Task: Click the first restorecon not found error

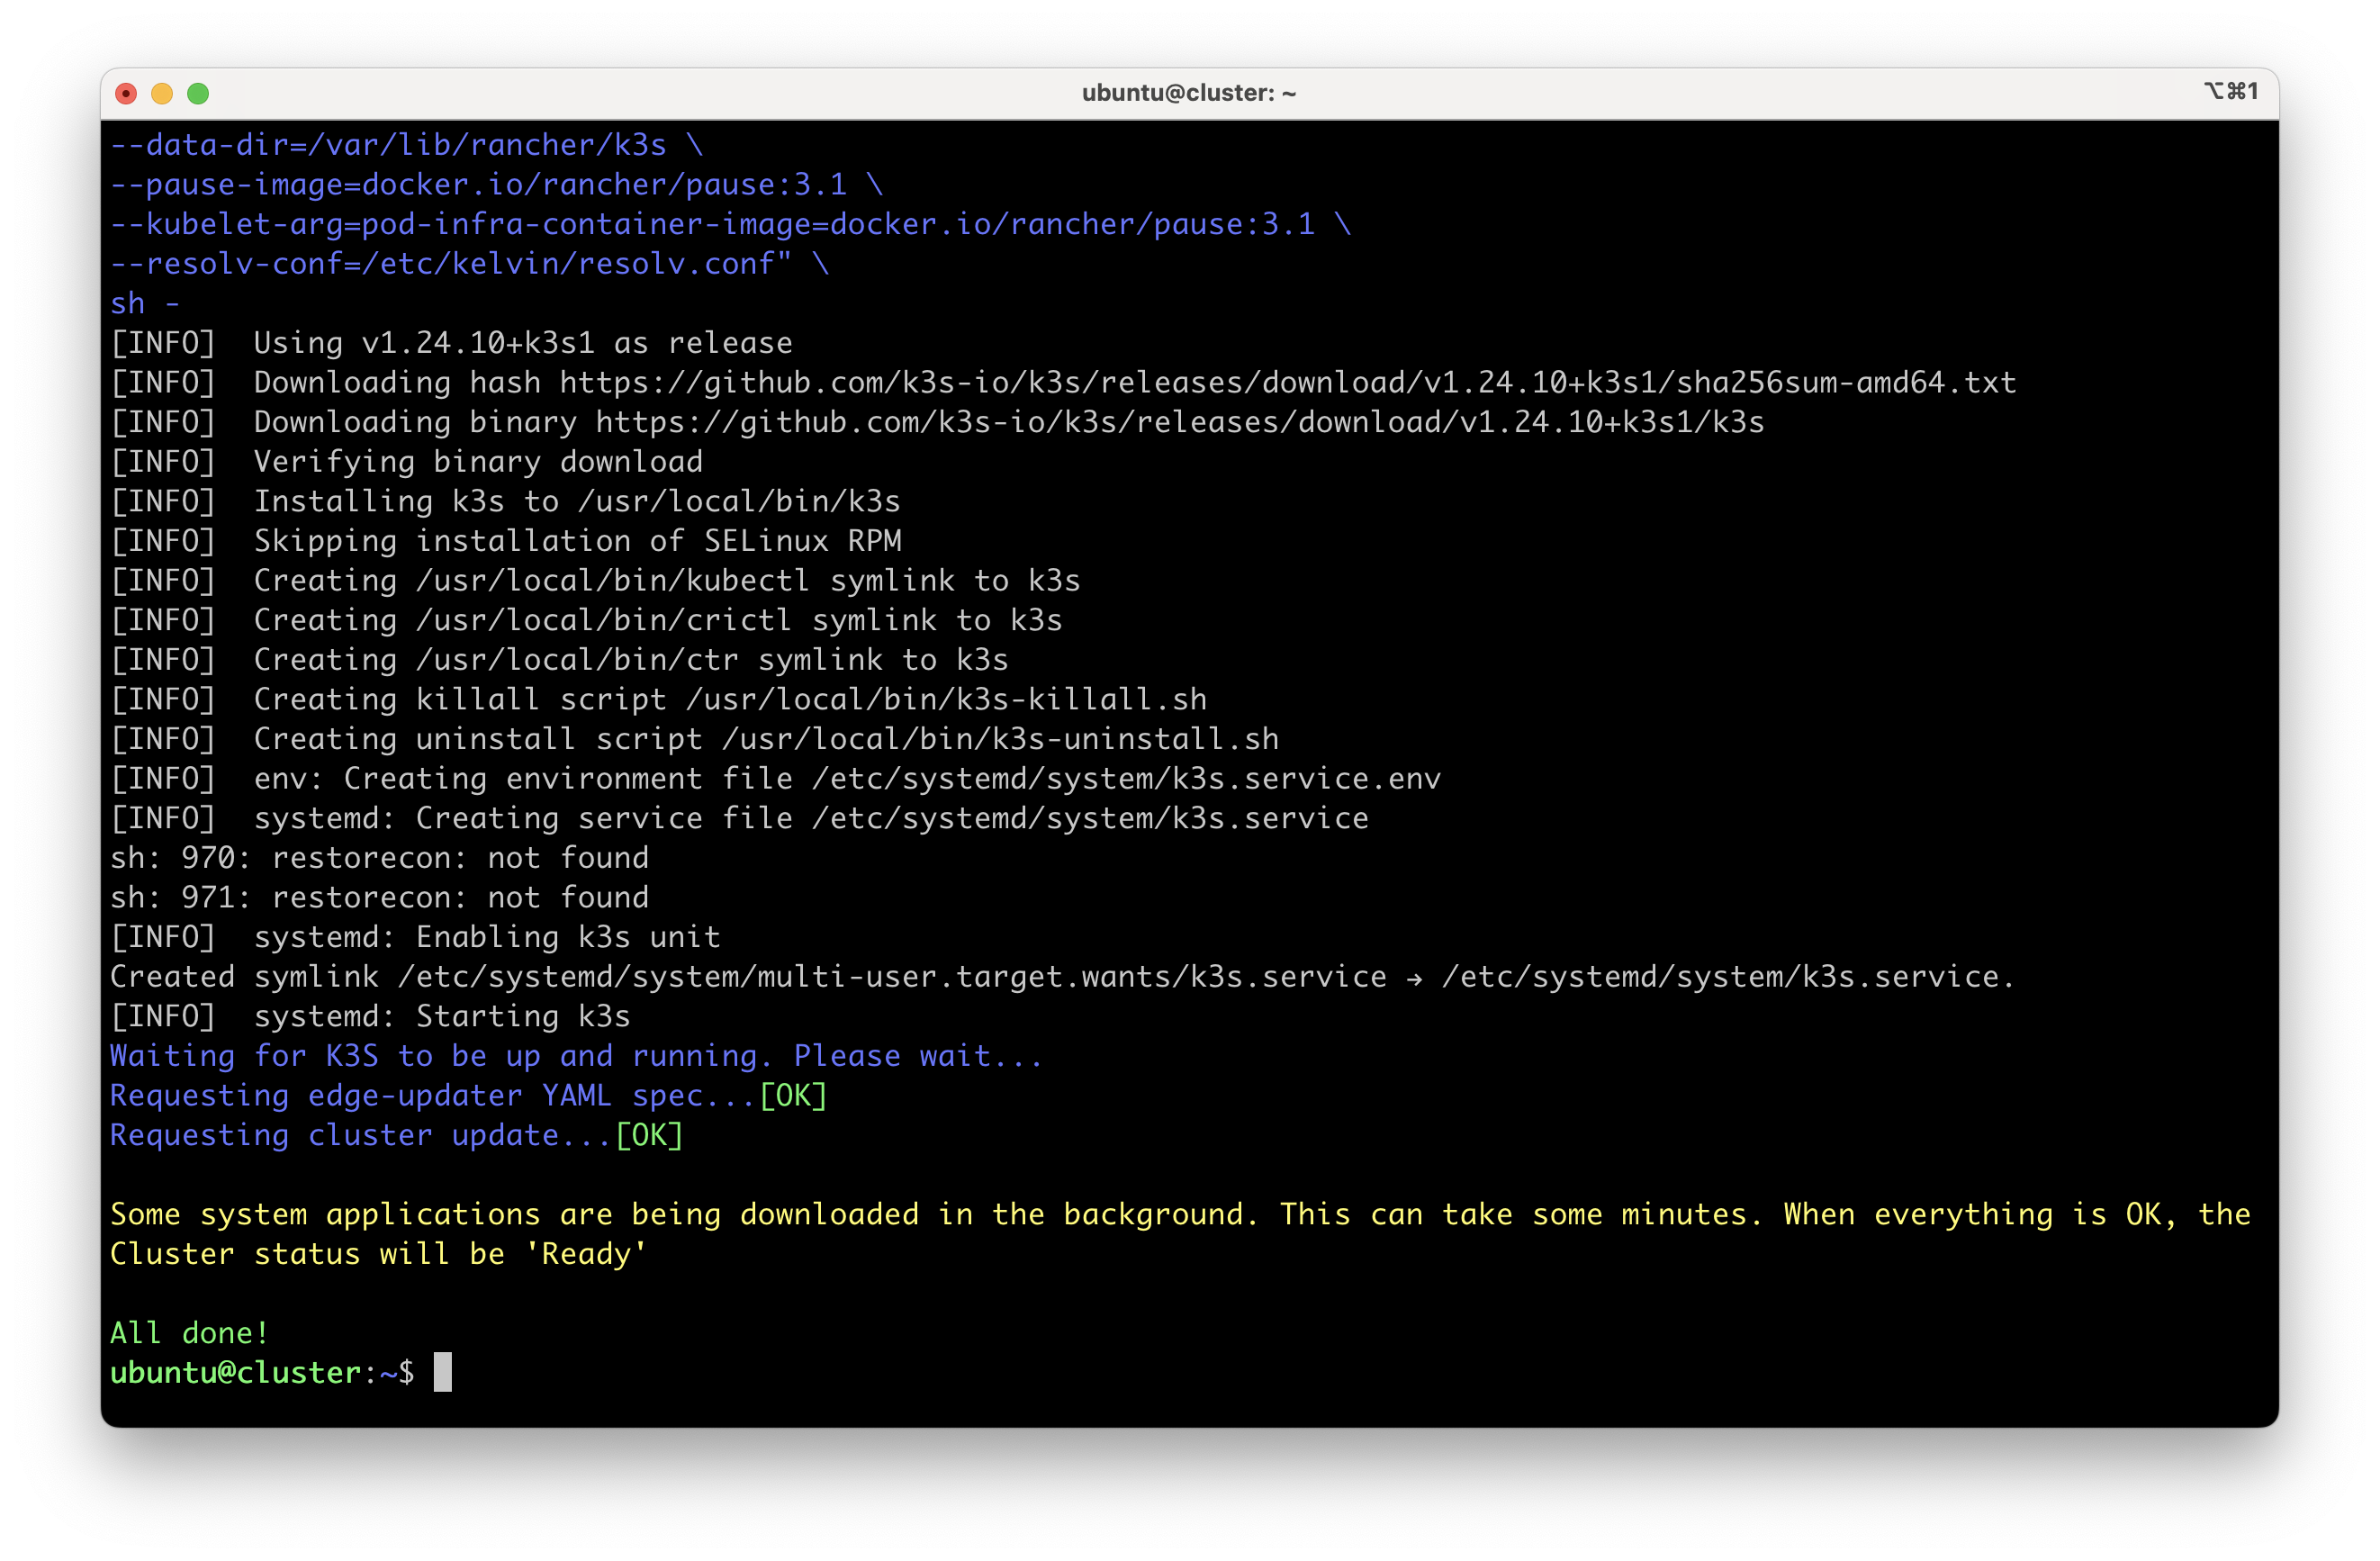Action: point(379,858)
